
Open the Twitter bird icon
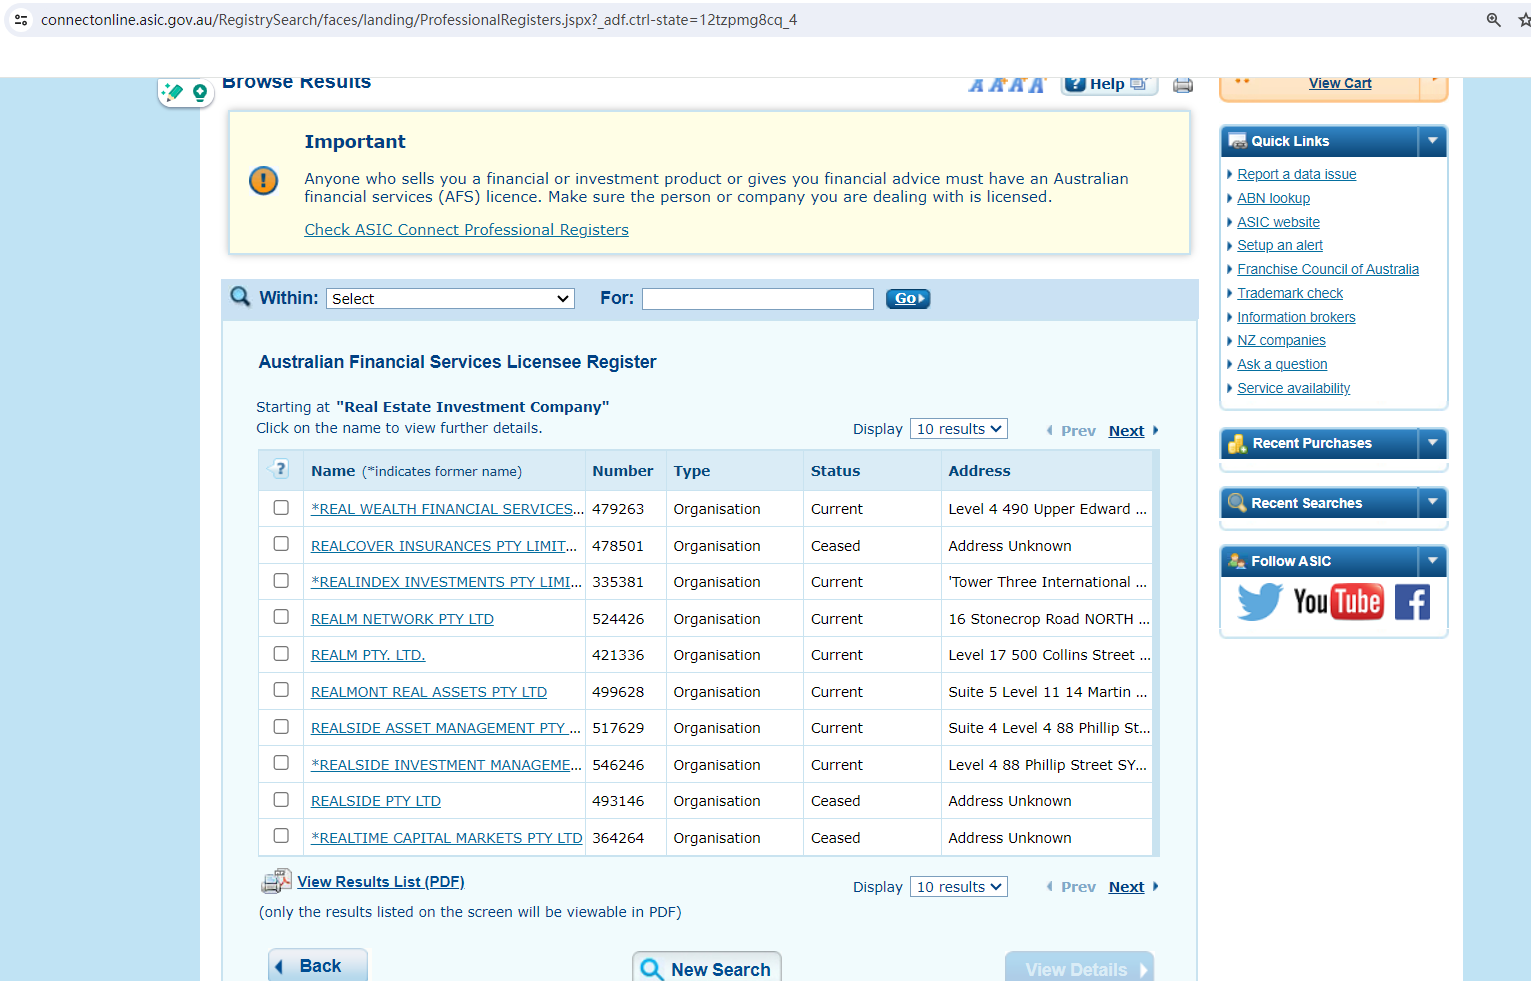point(1259,602)
